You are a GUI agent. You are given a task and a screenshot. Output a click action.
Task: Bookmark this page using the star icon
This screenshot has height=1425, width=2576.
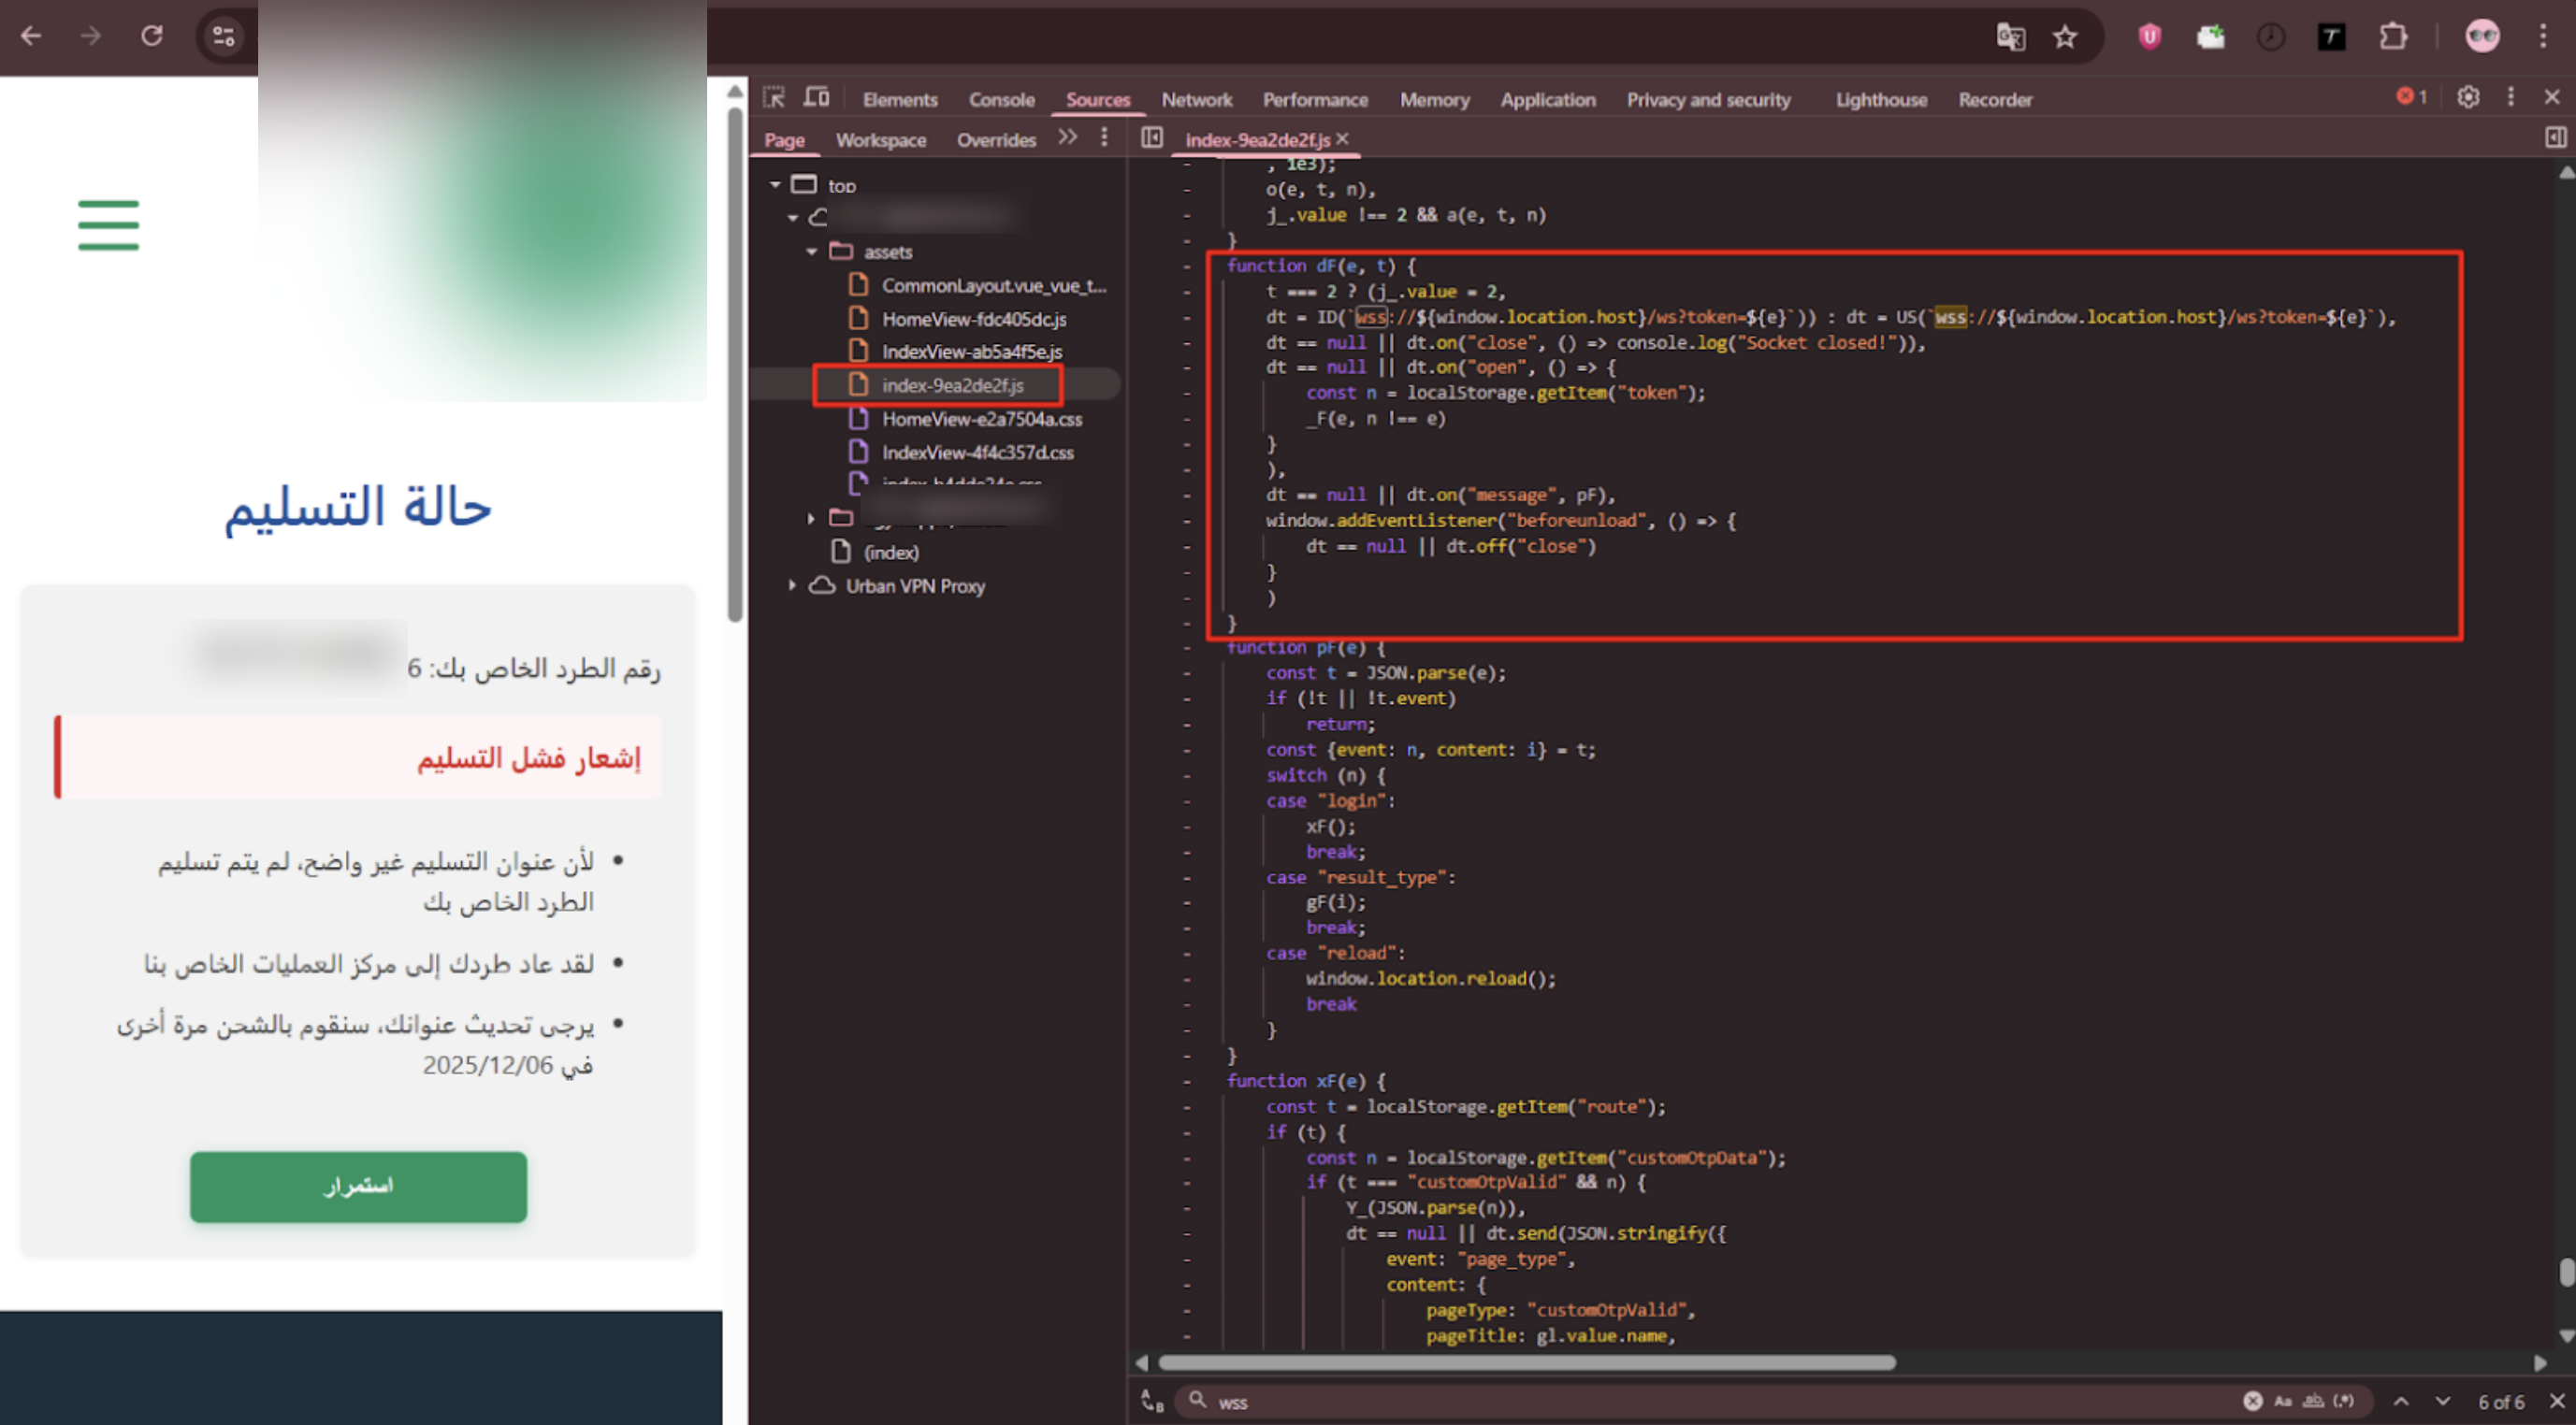[2065, 37]
